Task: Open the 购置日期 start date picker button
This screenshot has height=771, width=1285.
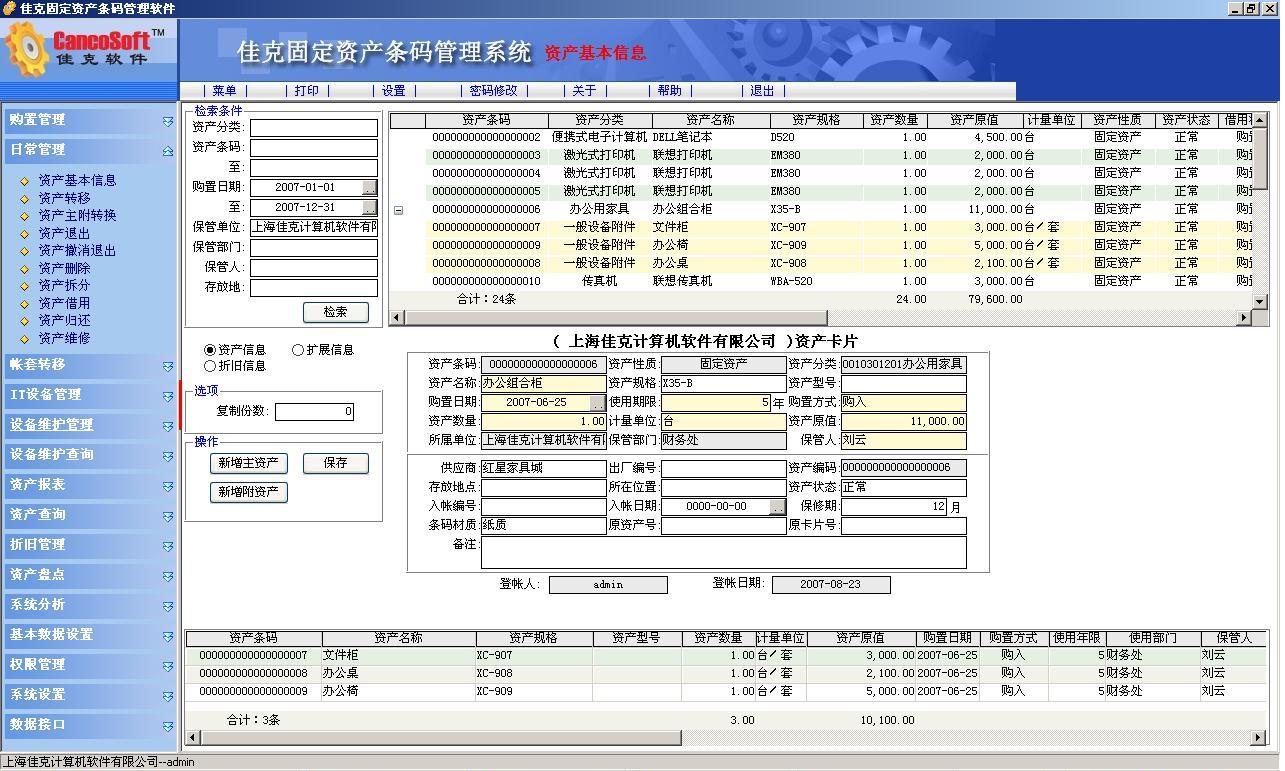Action: (x=370, y=187)
